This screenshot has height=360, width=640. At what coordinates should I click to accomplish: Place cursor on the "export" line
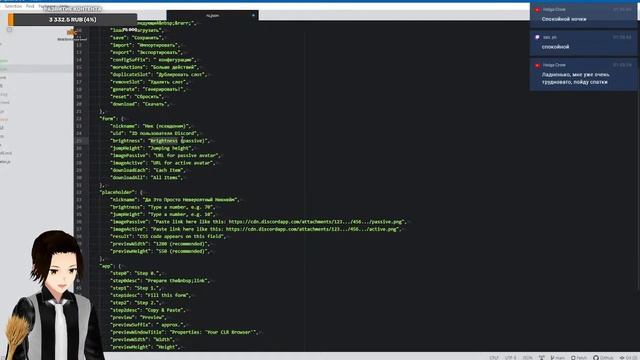[x=146, y=52]
